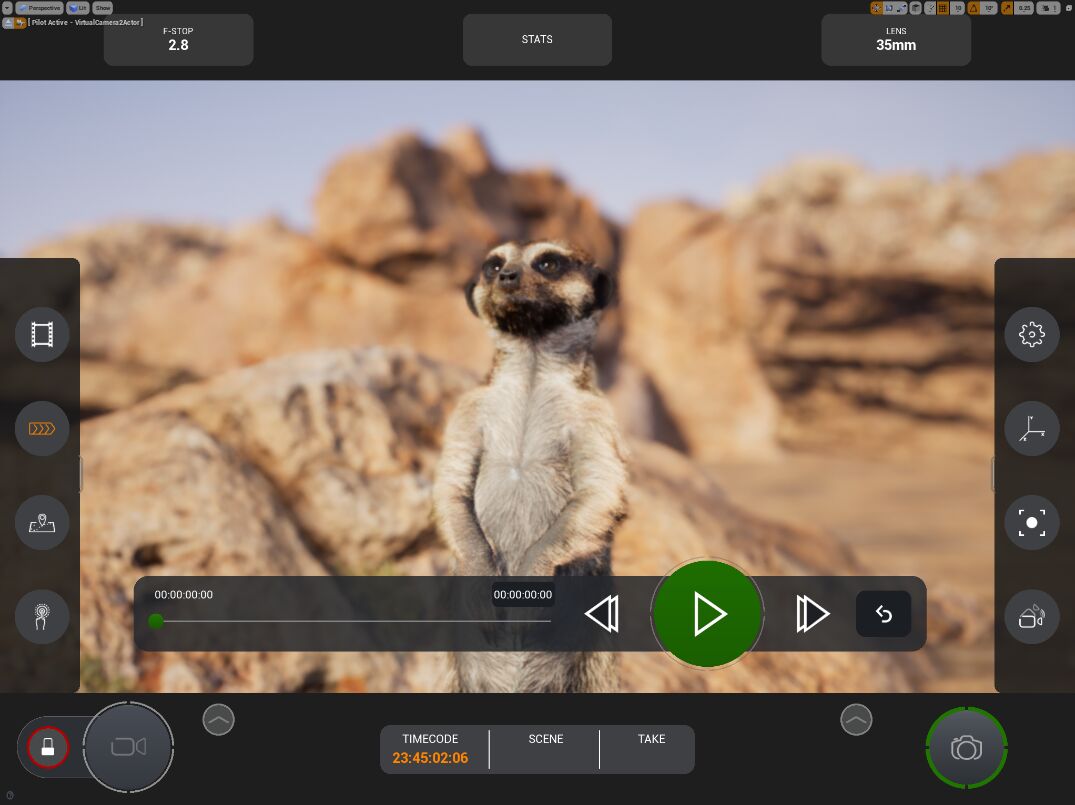Open the touch pointer tool icon

pyautogui.click(x=42, y=617)
